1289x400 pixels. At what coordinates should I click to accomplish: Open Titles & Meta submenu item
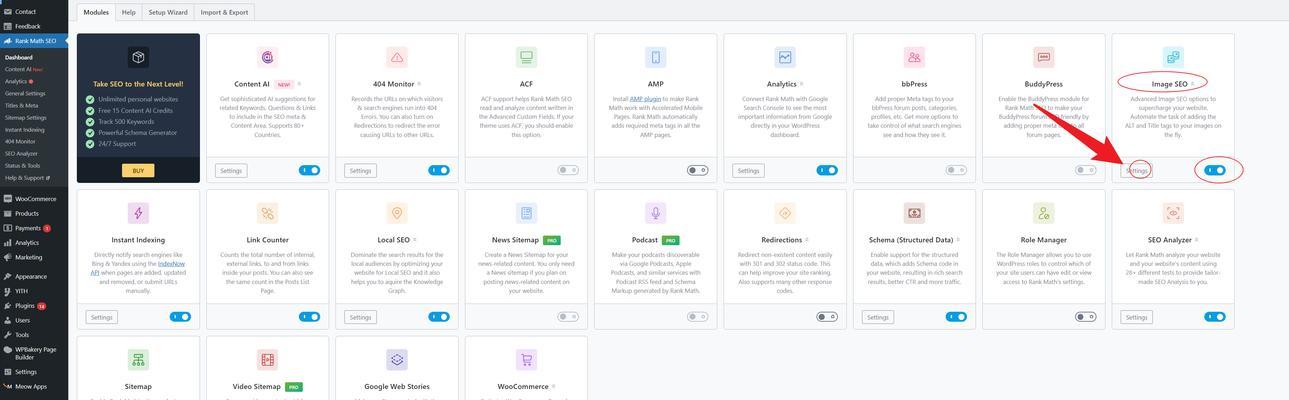21,105
